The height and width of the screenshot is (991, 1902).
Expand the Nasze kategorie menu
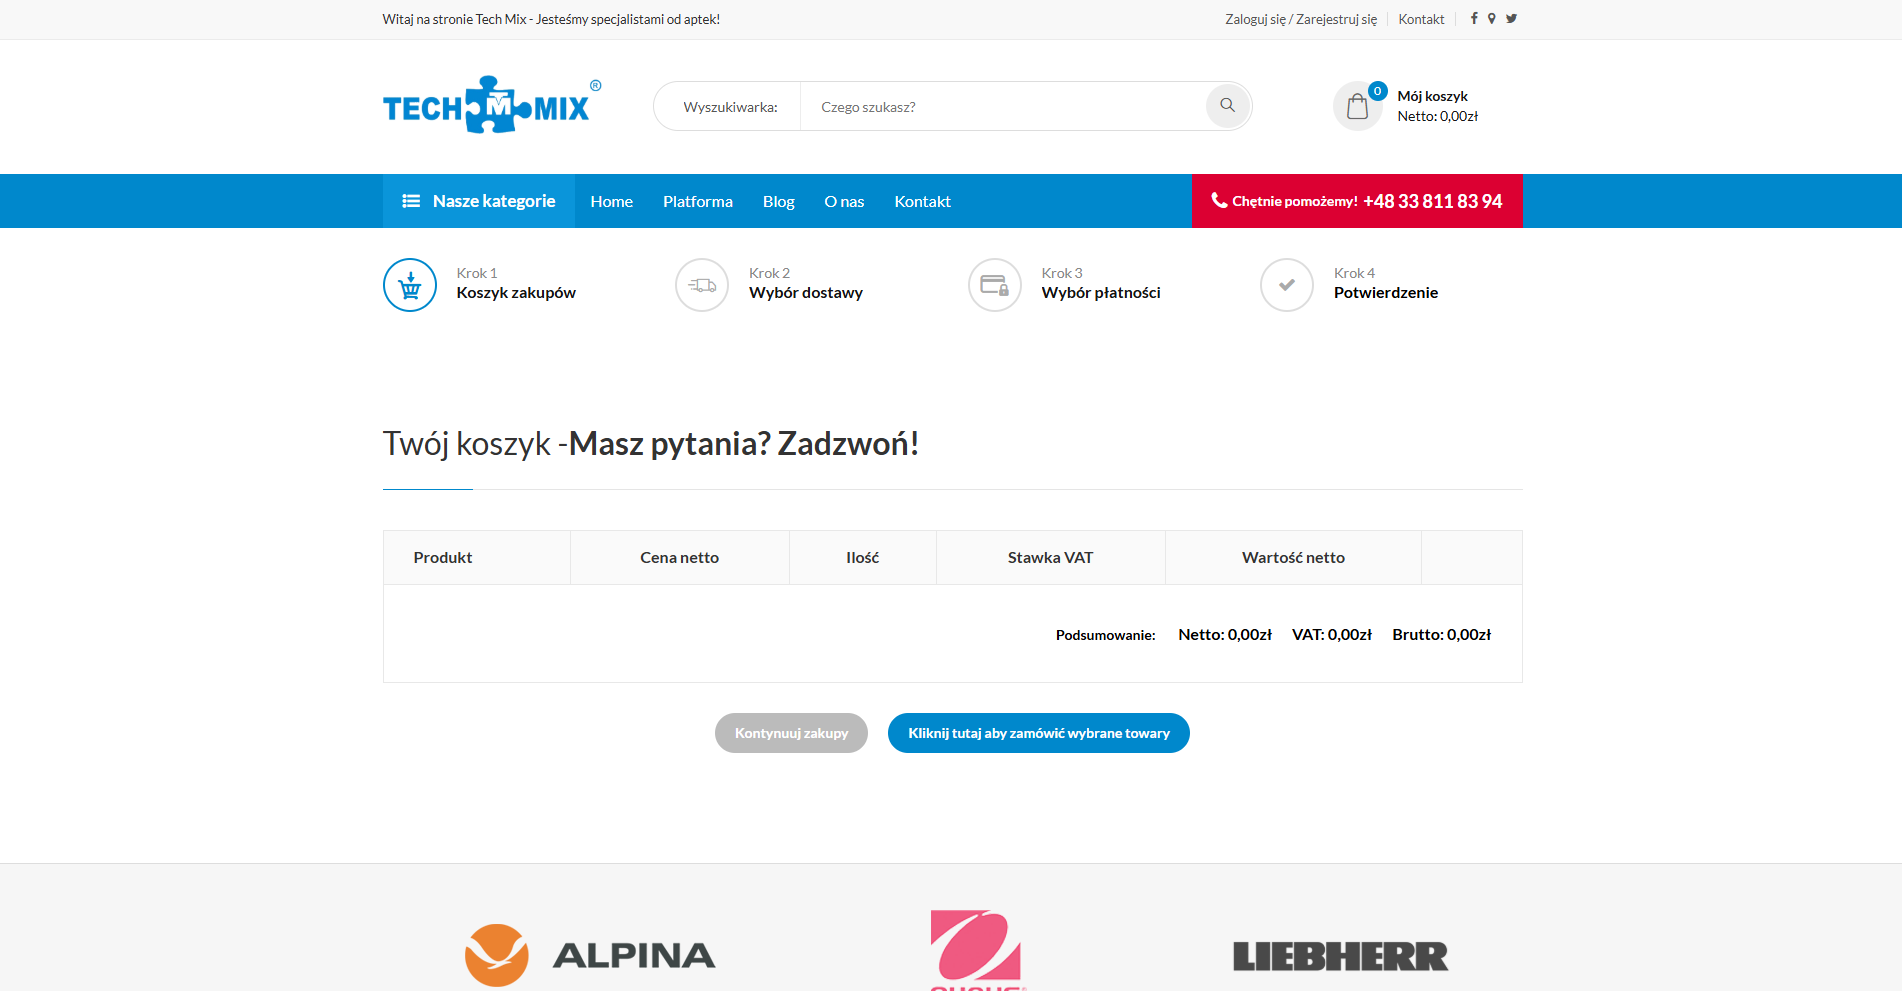pos(479,201)
